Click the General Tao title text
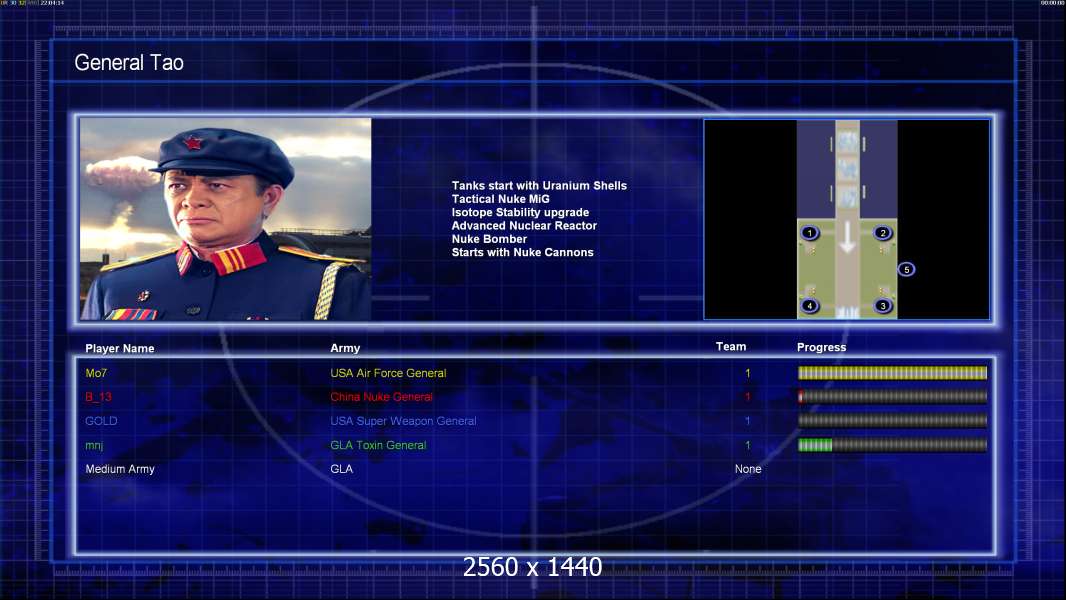 click(129, 63)
